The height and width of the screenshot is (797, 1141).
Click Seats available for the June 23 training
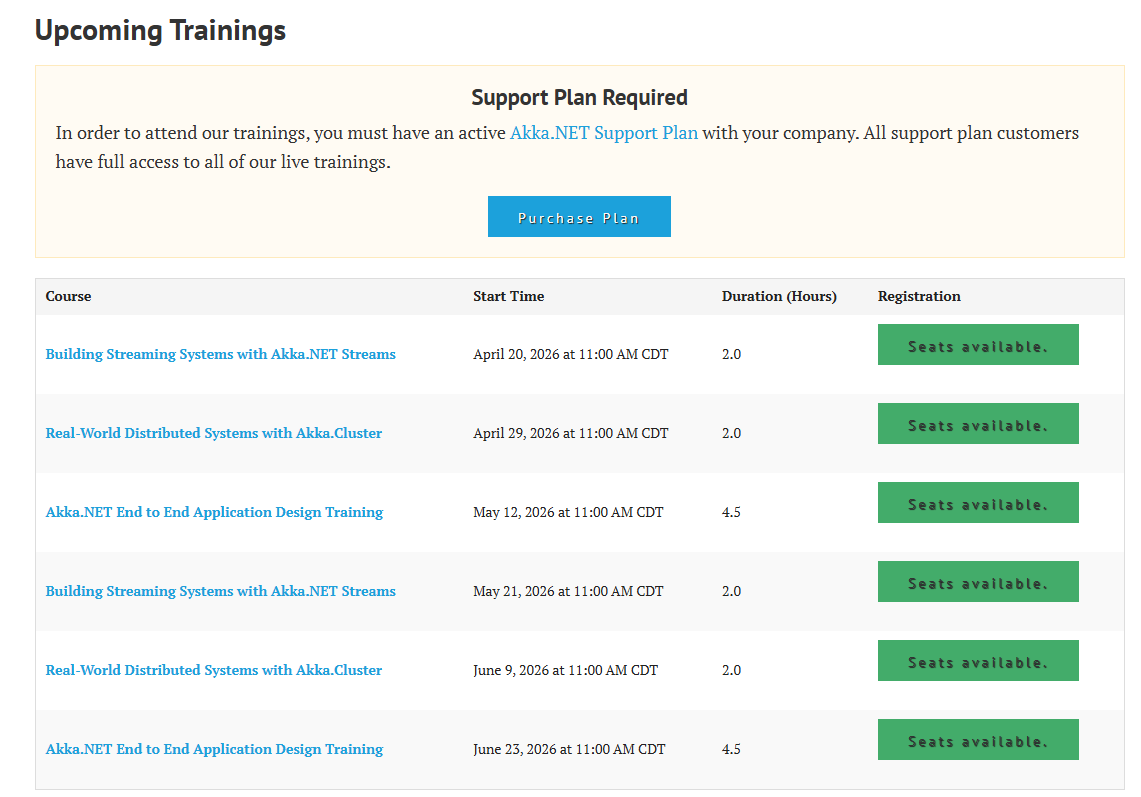click(x=978, y=739)
